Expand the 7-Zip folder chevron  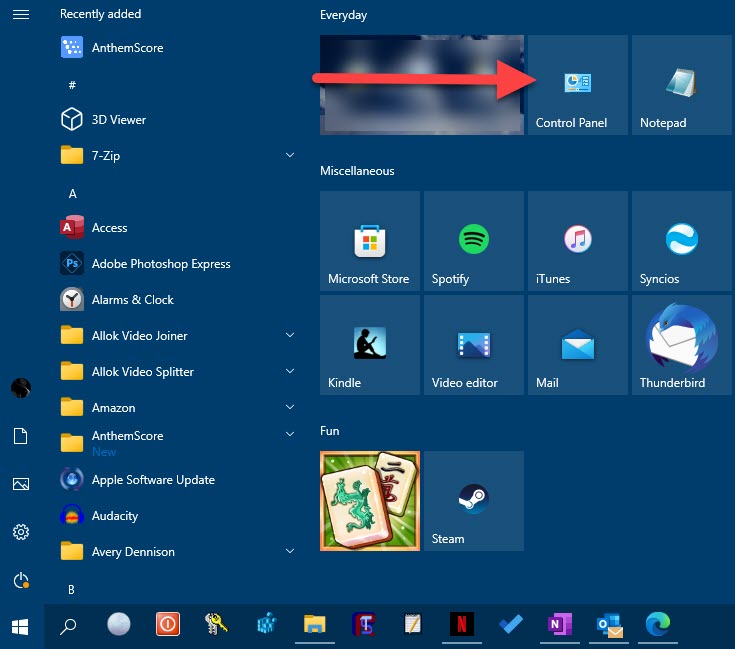pos(290,155)
